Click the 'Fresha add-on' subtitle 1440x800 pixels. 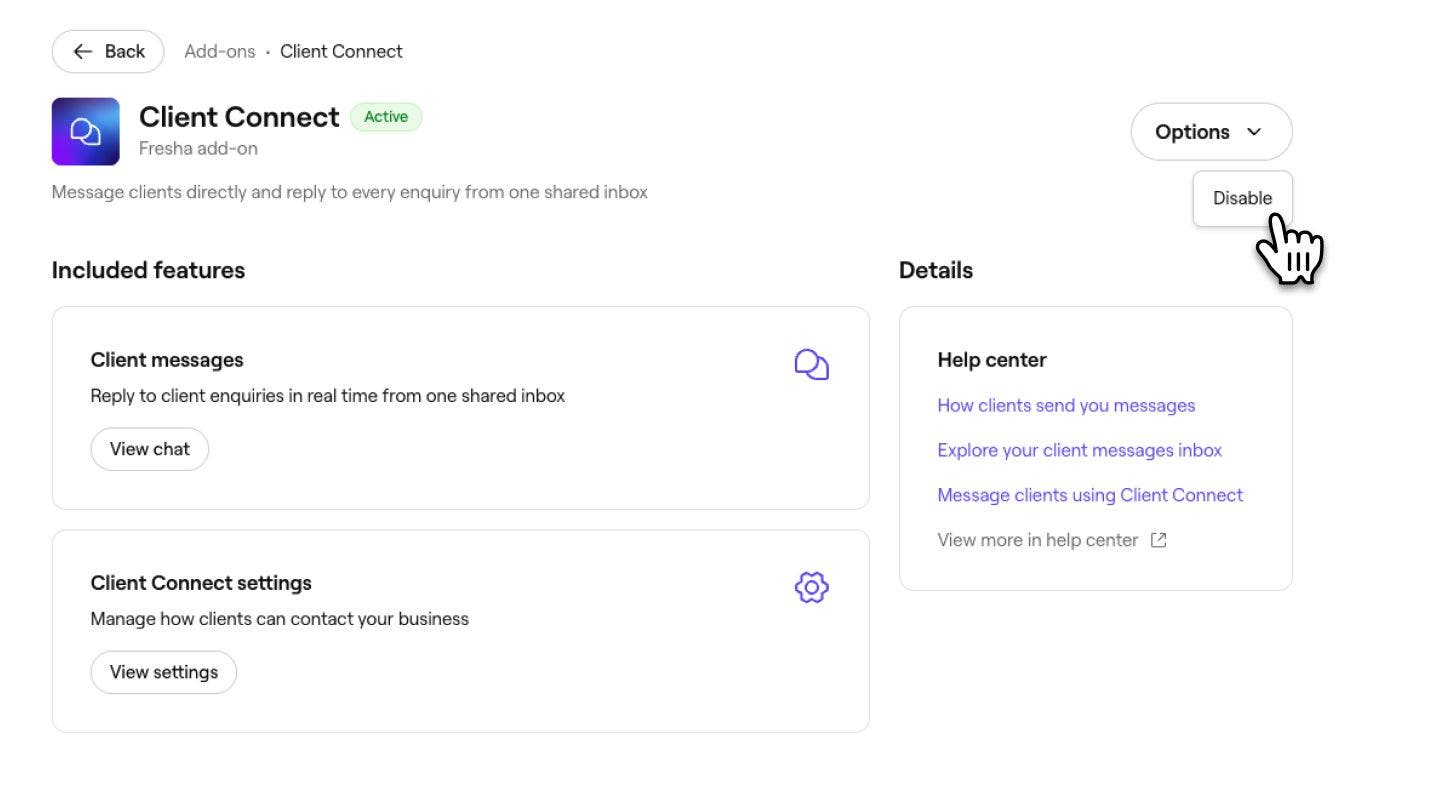click(198, 149)
